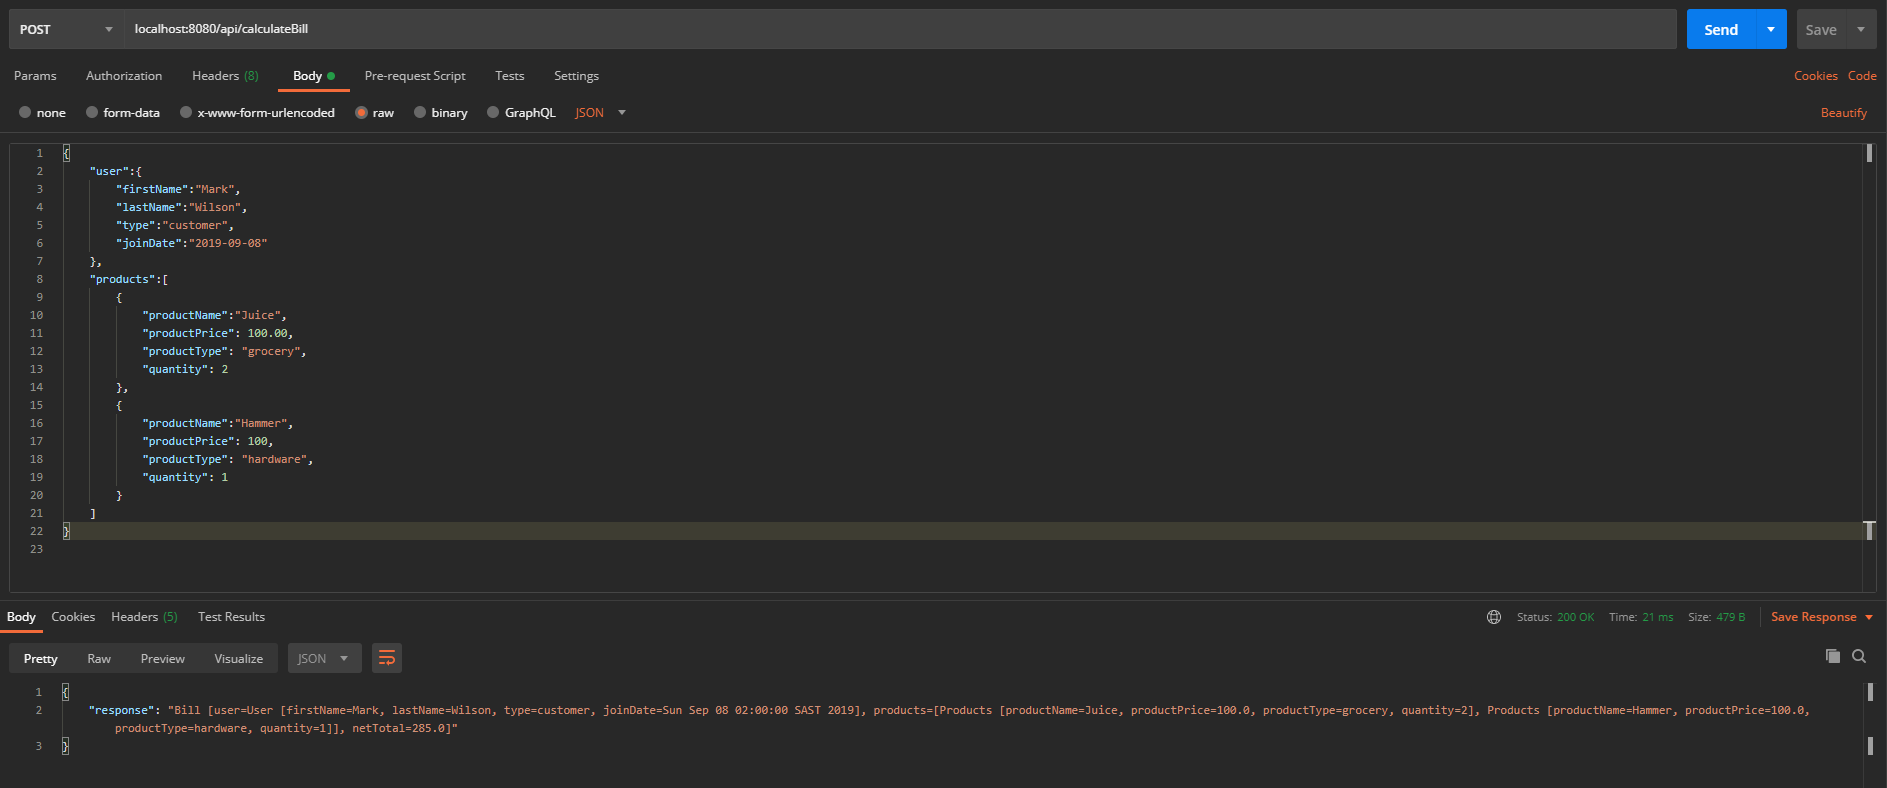Select the raw body radio button

[361, 113]
